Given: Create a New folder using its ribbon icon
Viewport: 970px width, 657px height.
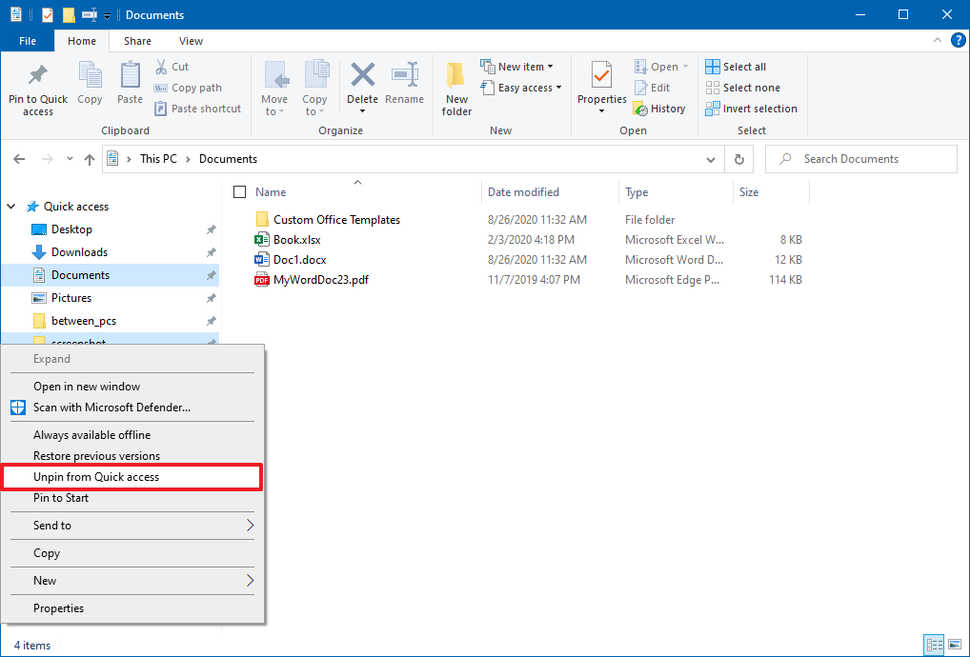Looking at the screenshot, I should point(456,88).
